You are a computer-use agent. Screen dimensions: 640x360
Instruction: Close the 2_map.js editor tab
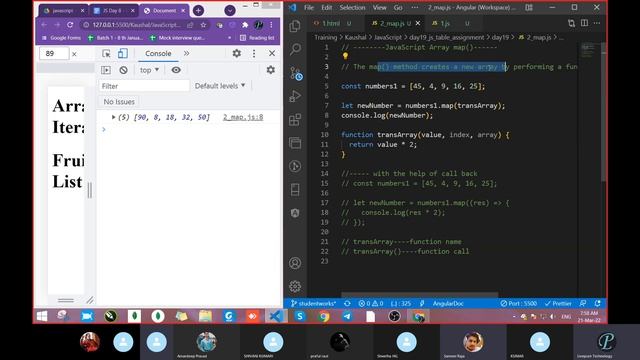pos(418,23)
